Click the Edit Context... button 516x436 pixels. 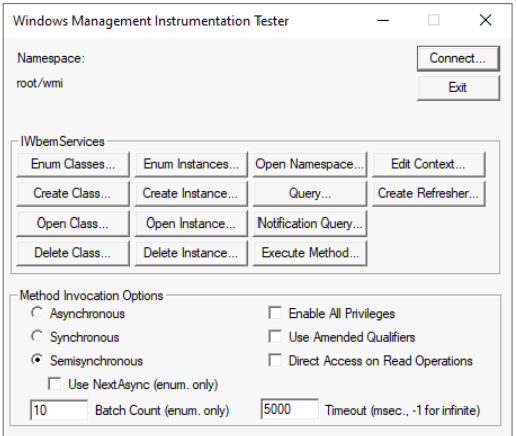point(428,164)
